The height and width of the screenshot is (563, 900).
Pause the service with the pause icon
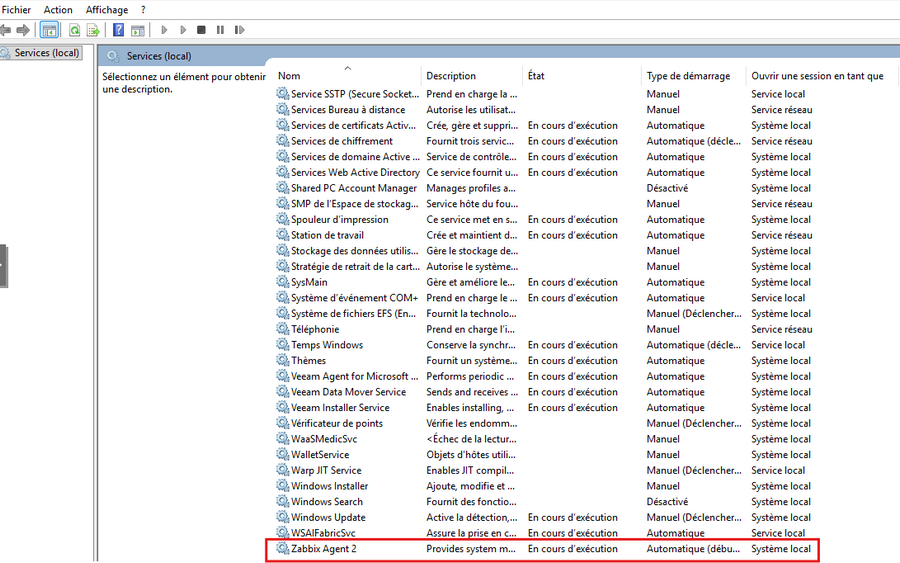click(x=220, y=30)
